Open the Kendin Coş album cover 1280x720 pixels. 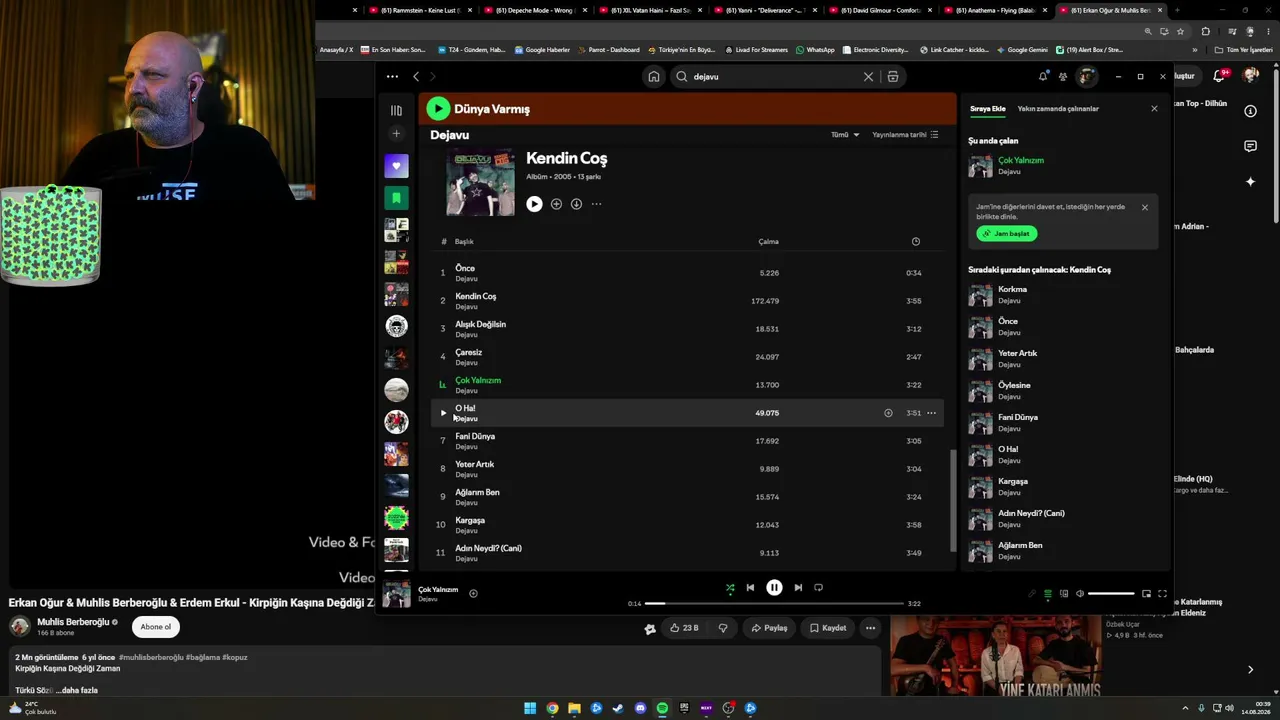[x=480, y=182]
